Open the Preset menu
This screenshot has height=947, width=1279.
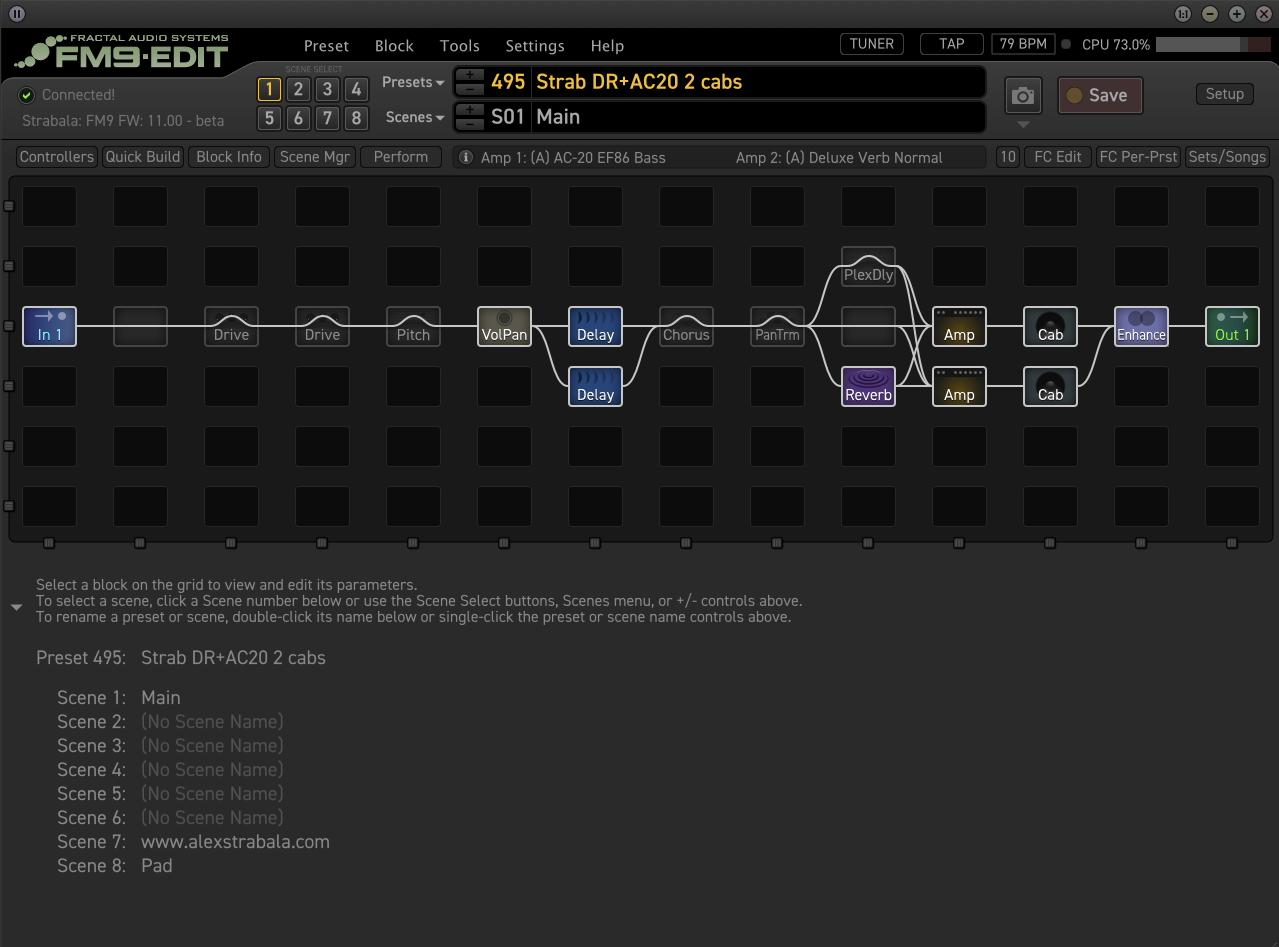point(326,46)
